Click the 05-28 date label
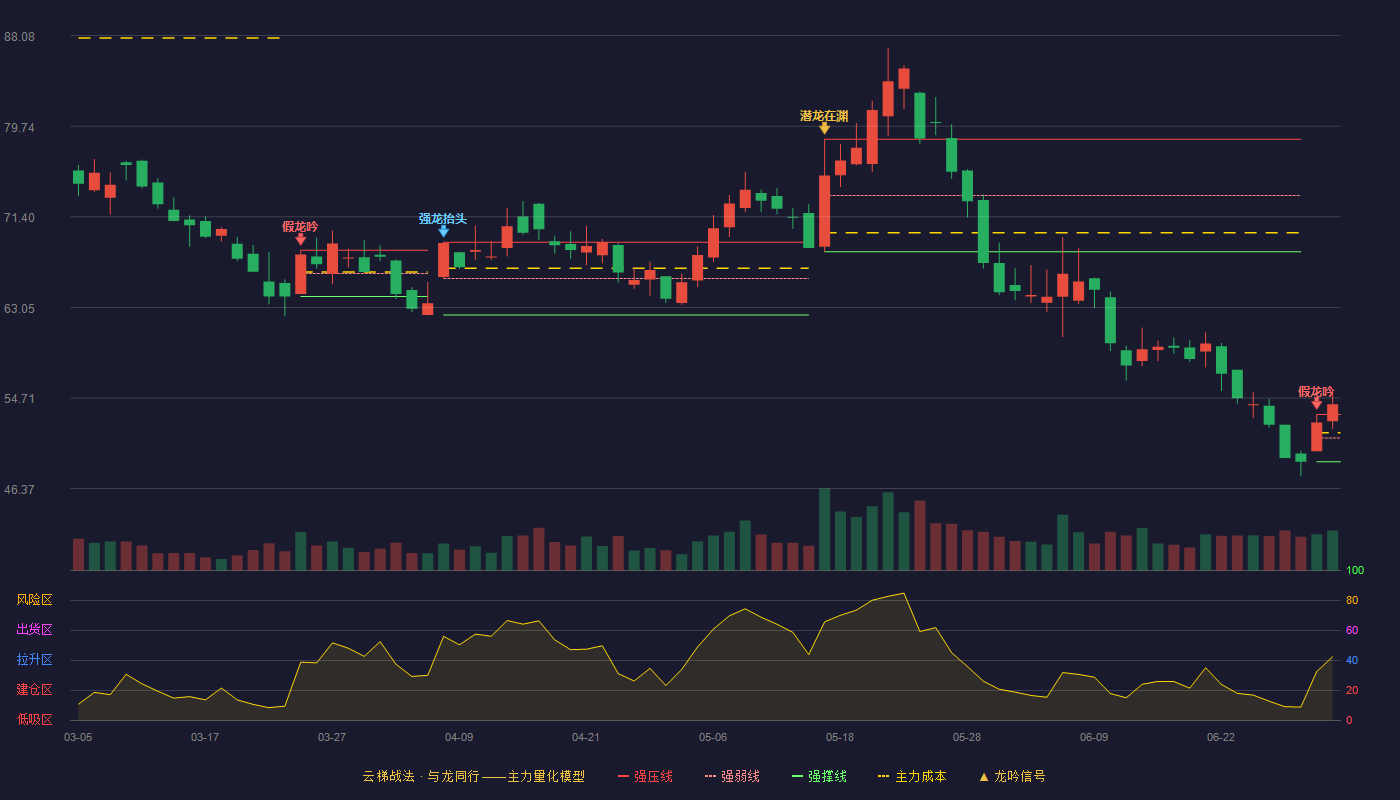The height and width of the screenshot is (800, 1400). tap(967, 737)
